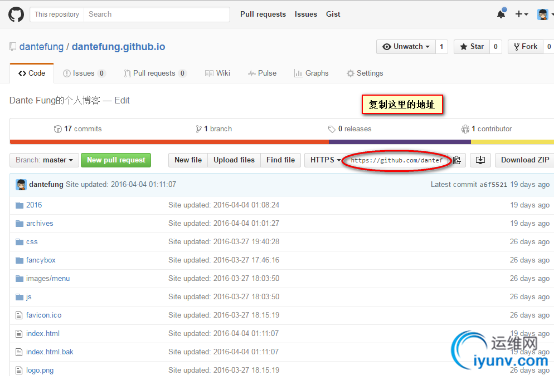
Task: Expand the HTTPS protocol dropdown
Action: 325,160
